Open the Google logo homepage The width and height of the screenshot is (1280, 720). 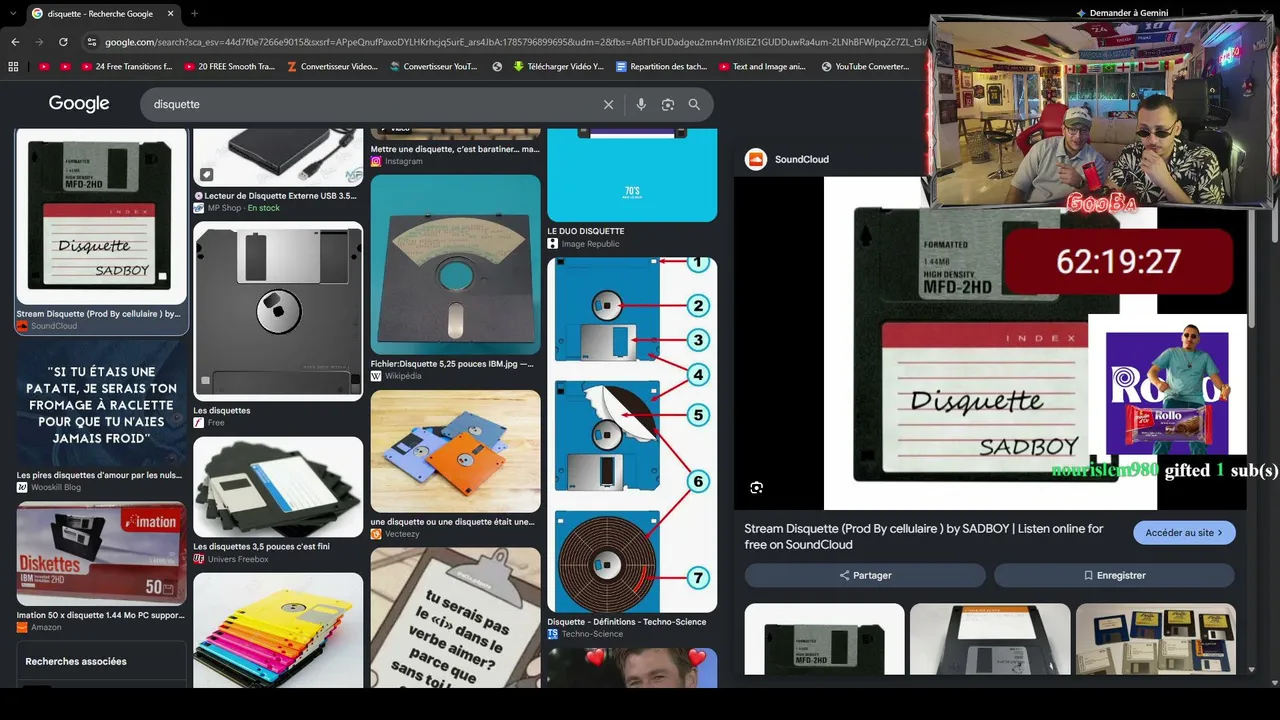point(79,104)
